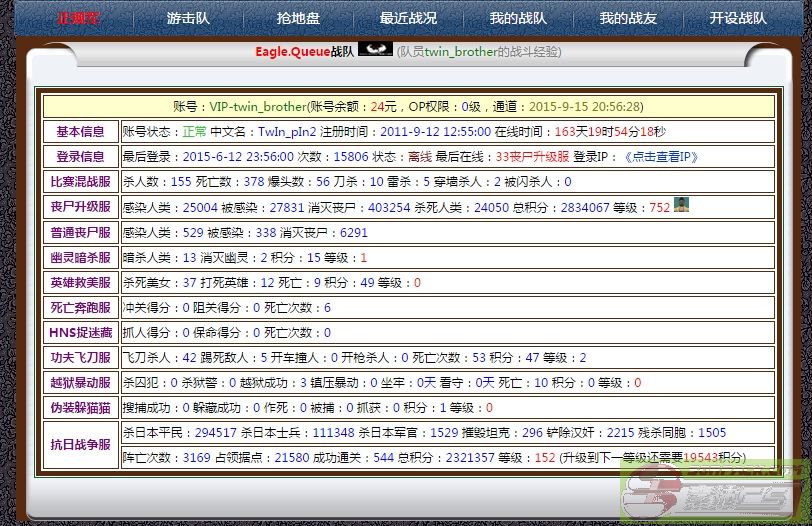Switch to the 游击队 tab
812x526 pixels.
(187, 18)
